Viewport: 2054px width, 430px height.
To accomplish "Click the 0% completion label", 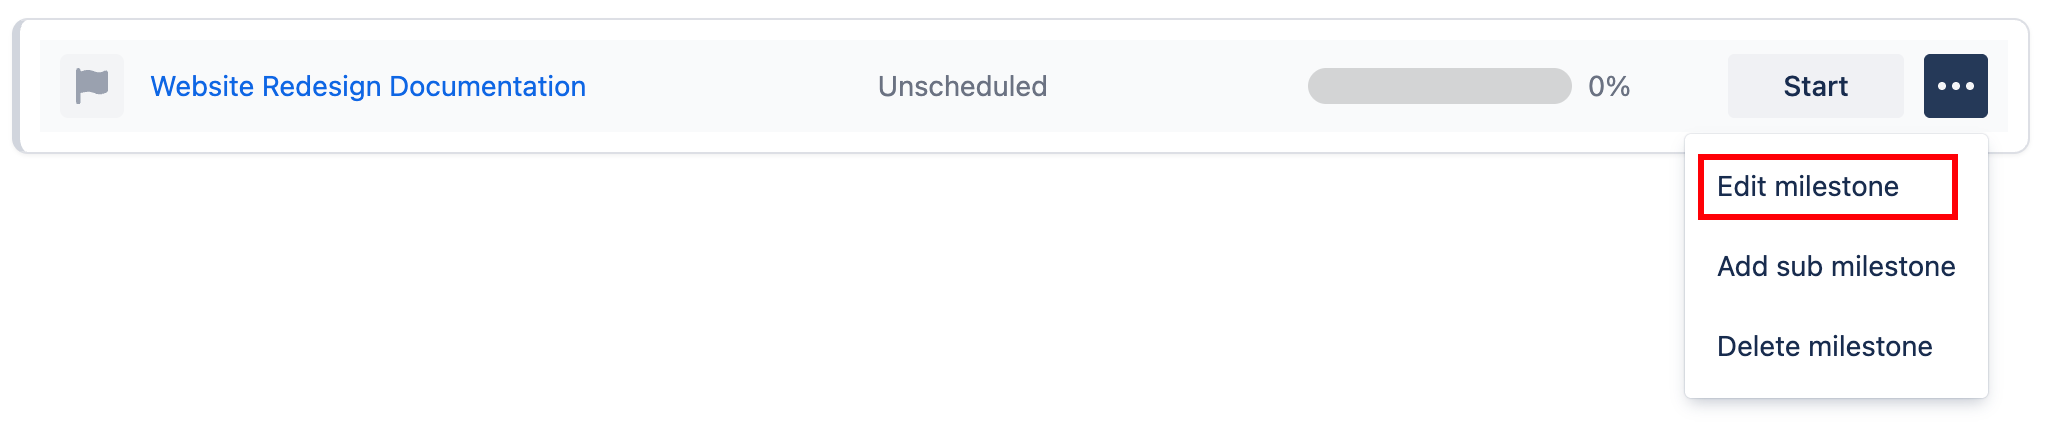I will point(1609,86).
